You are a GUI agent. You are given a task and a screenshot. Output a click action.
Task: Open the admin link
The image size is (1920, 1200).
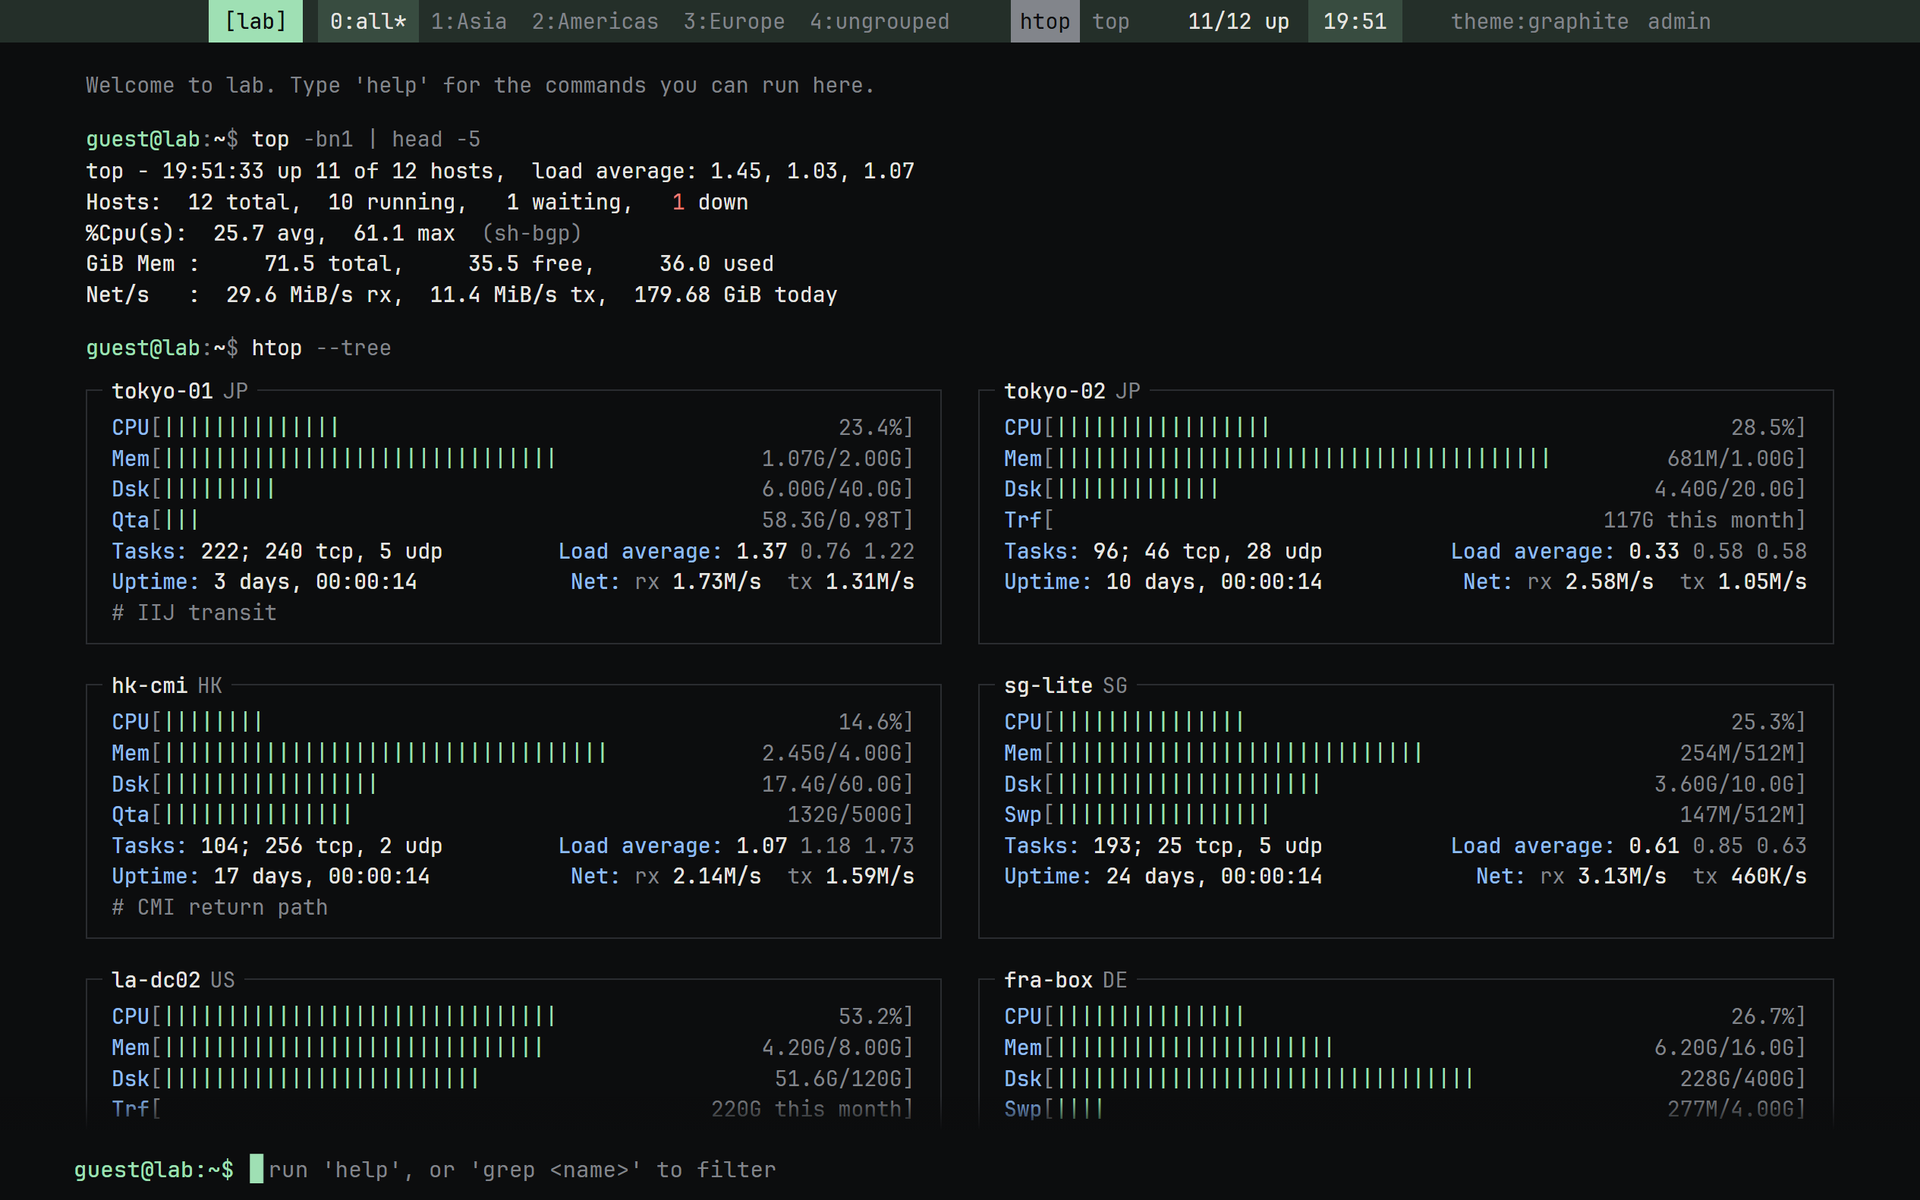(x=1679, y=21)
